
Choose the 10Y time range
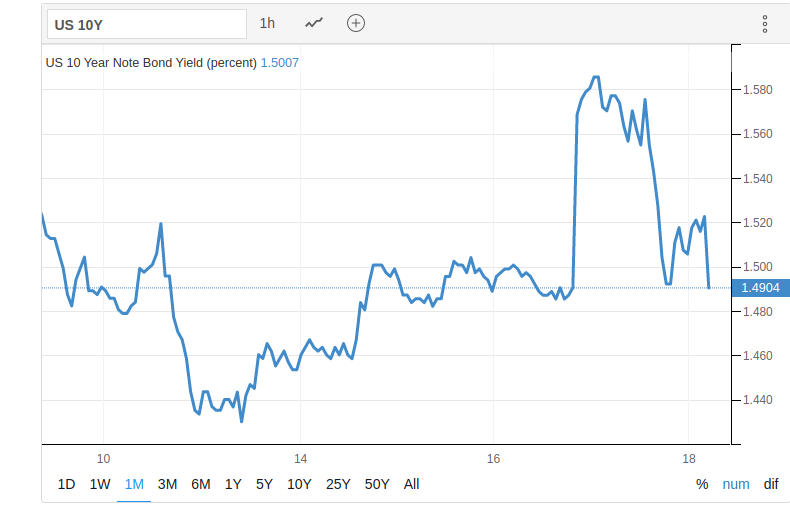click(x=299, y=484)
